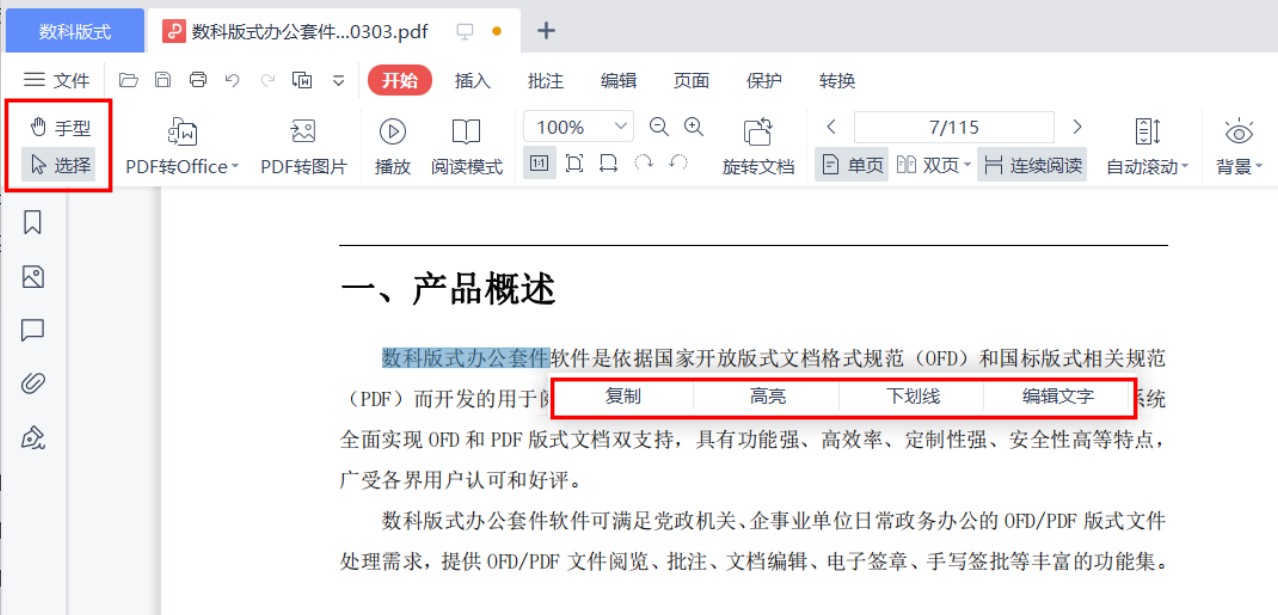
Task: Open the 编辑 tab
Action: point(618,81)
